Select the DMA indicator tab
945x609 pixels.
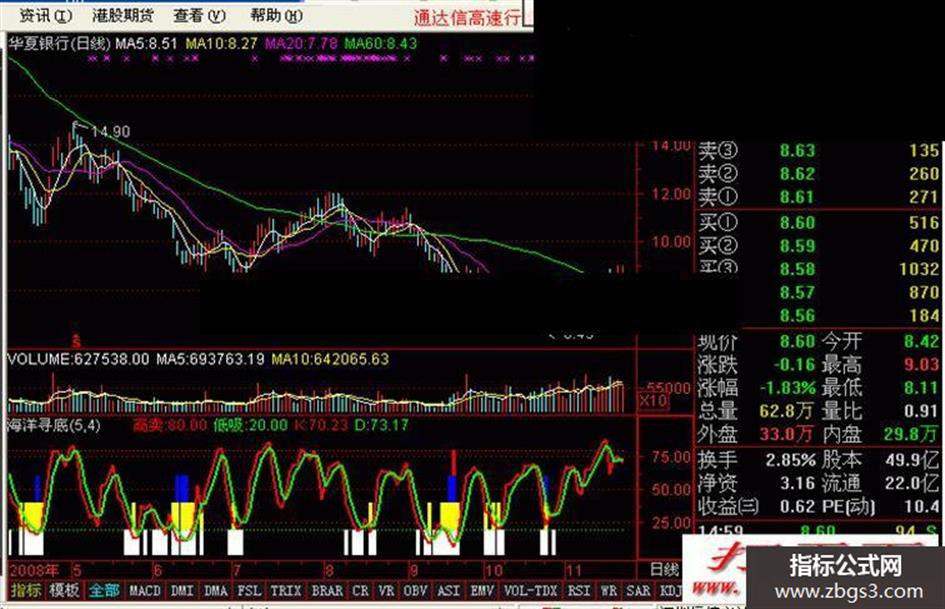[x=215, y=590]
